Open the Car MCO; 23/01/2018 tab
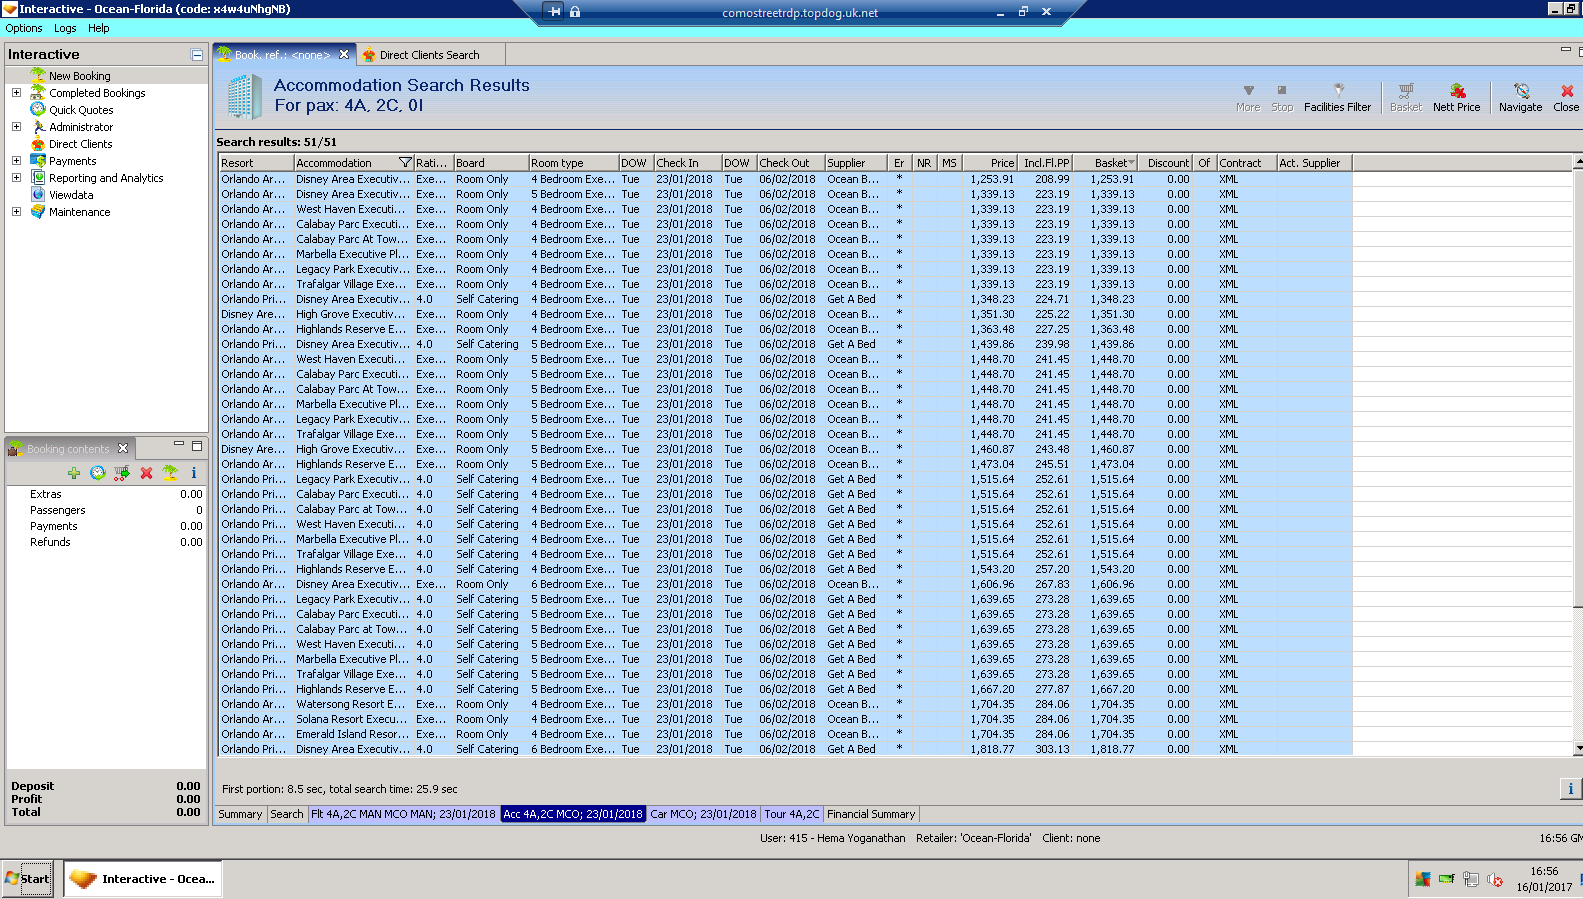Image resolution: width=1583 pixels, height=899 pixels. [703, 814]
